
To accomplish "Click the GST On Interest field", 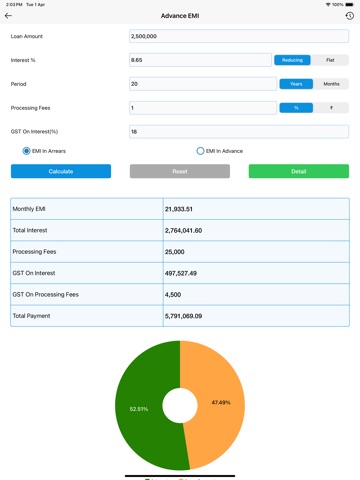I will [239, 132].
